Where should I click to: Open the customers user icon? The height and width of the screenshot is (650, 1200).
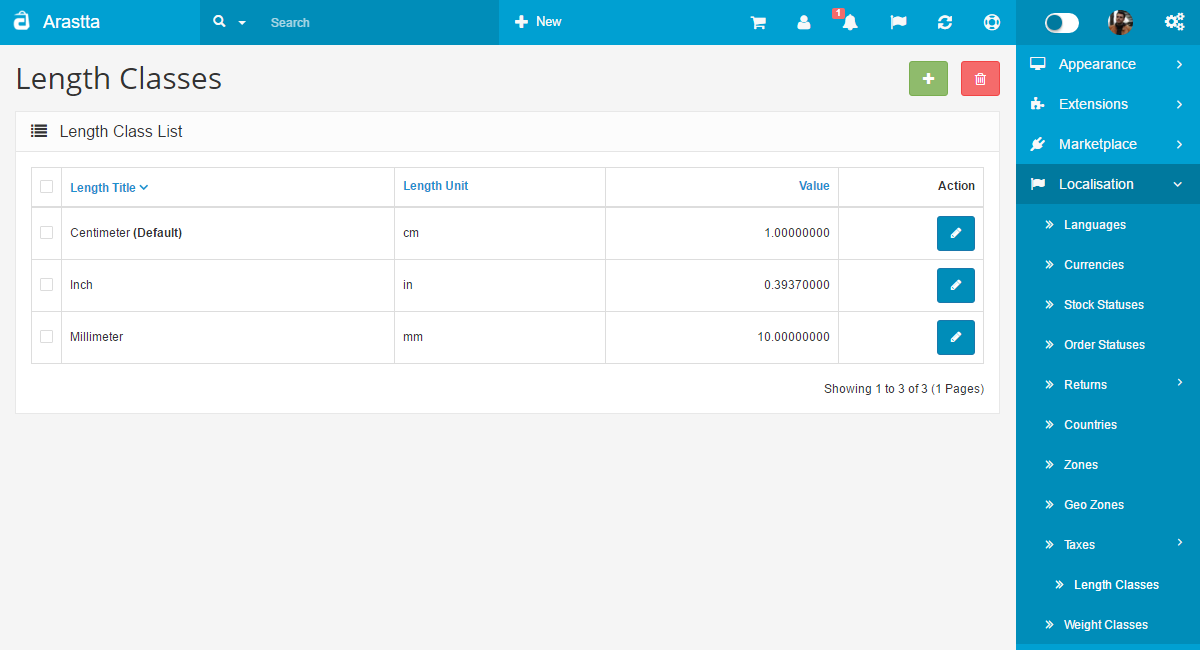click(x=804, y=22)
